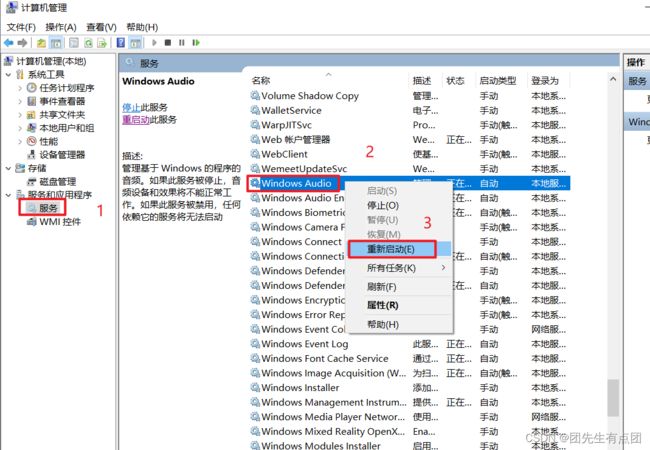Select 计算机管理(本地) root node
650x450 pixels.
[x=51, y=61]
